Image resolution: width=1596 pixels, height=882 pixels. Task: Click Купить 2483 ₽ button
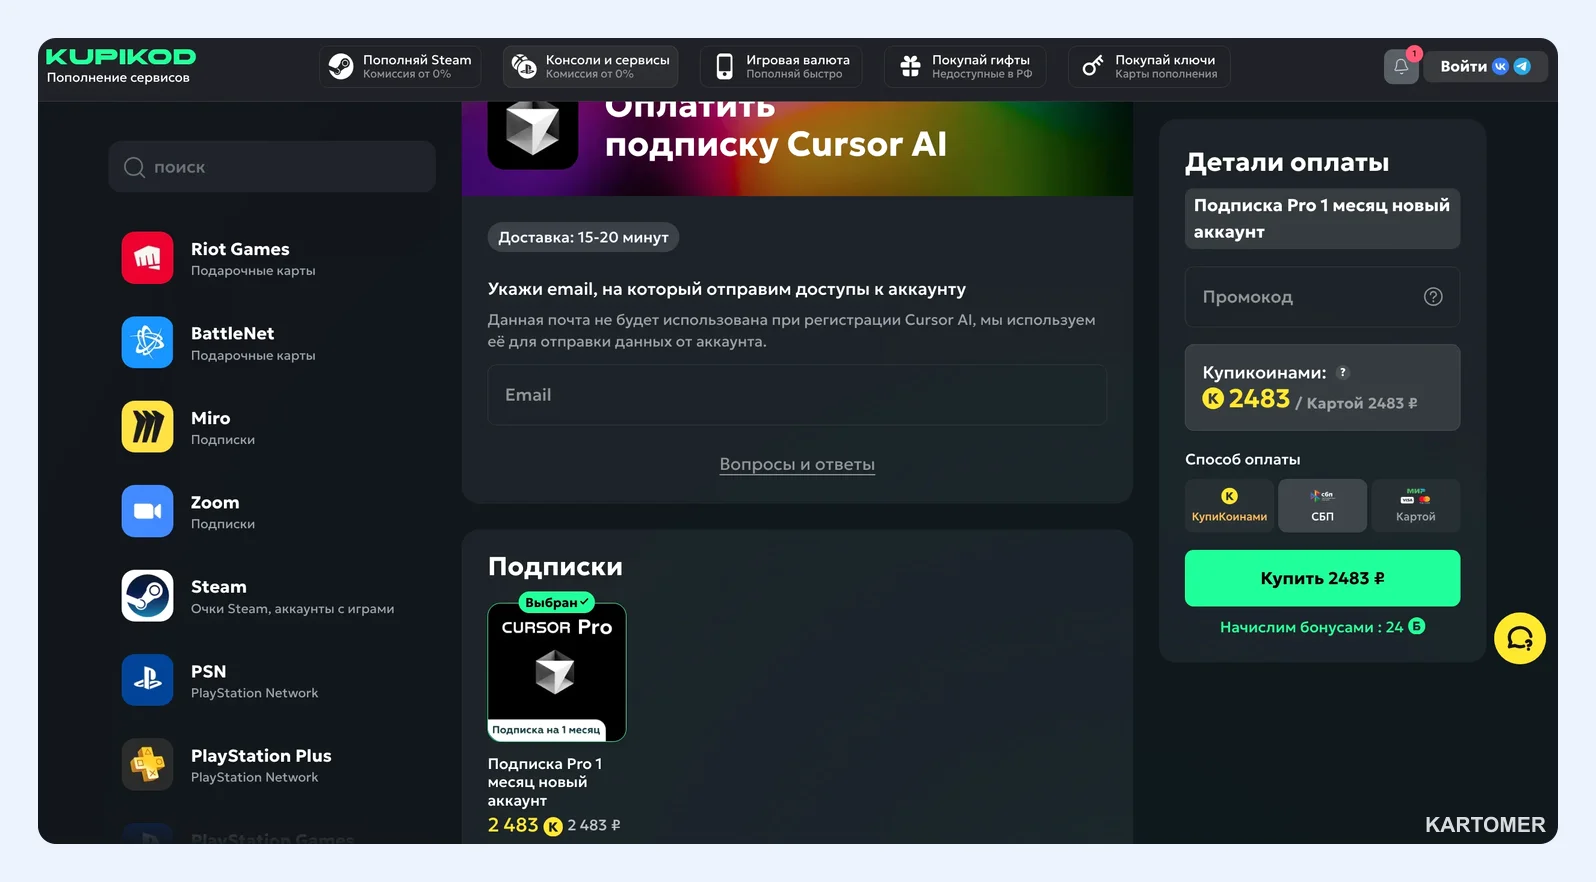(1322, 578)
